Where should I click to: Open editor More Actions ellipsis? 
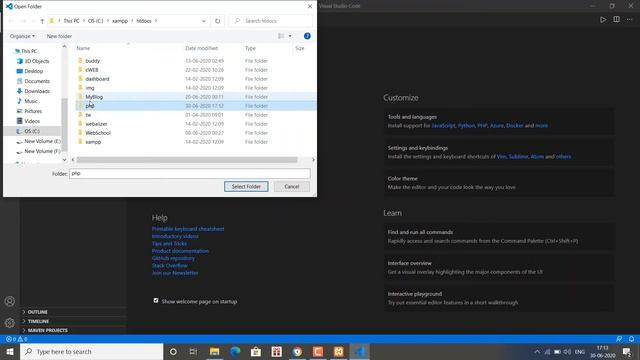pos(629,20)
